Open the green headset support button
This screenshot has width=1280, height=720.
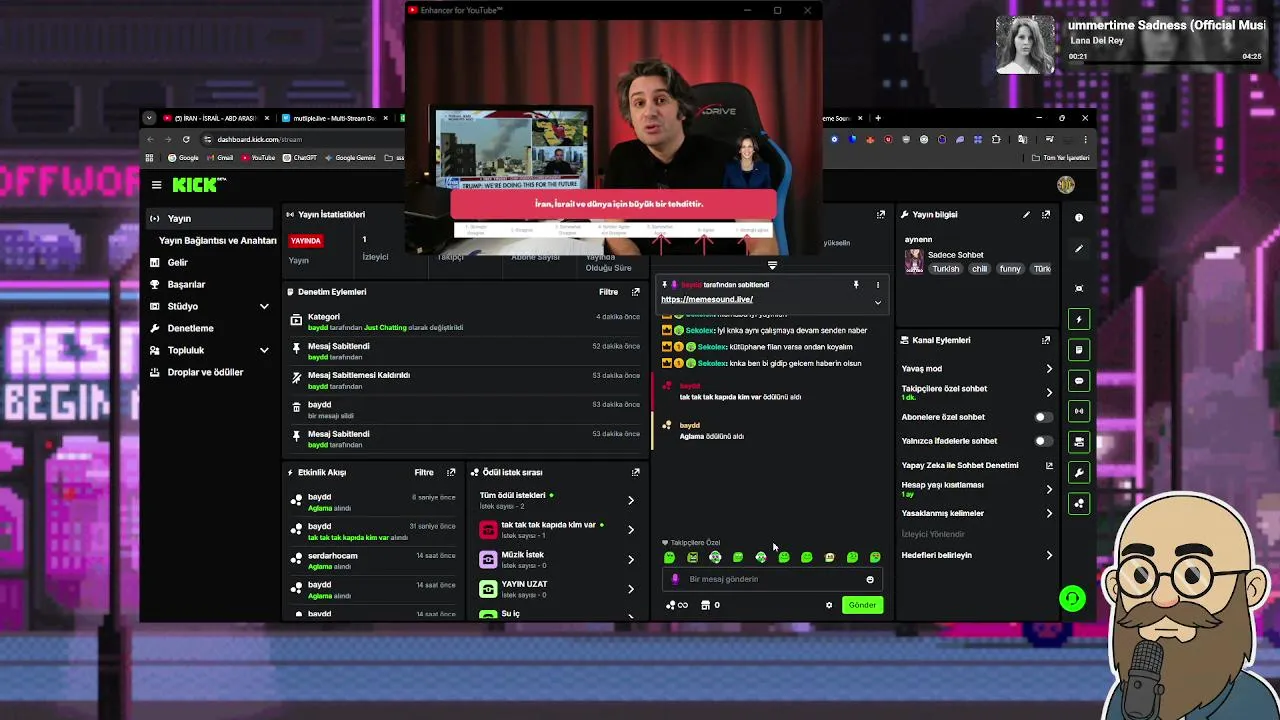click(1072, 598)
